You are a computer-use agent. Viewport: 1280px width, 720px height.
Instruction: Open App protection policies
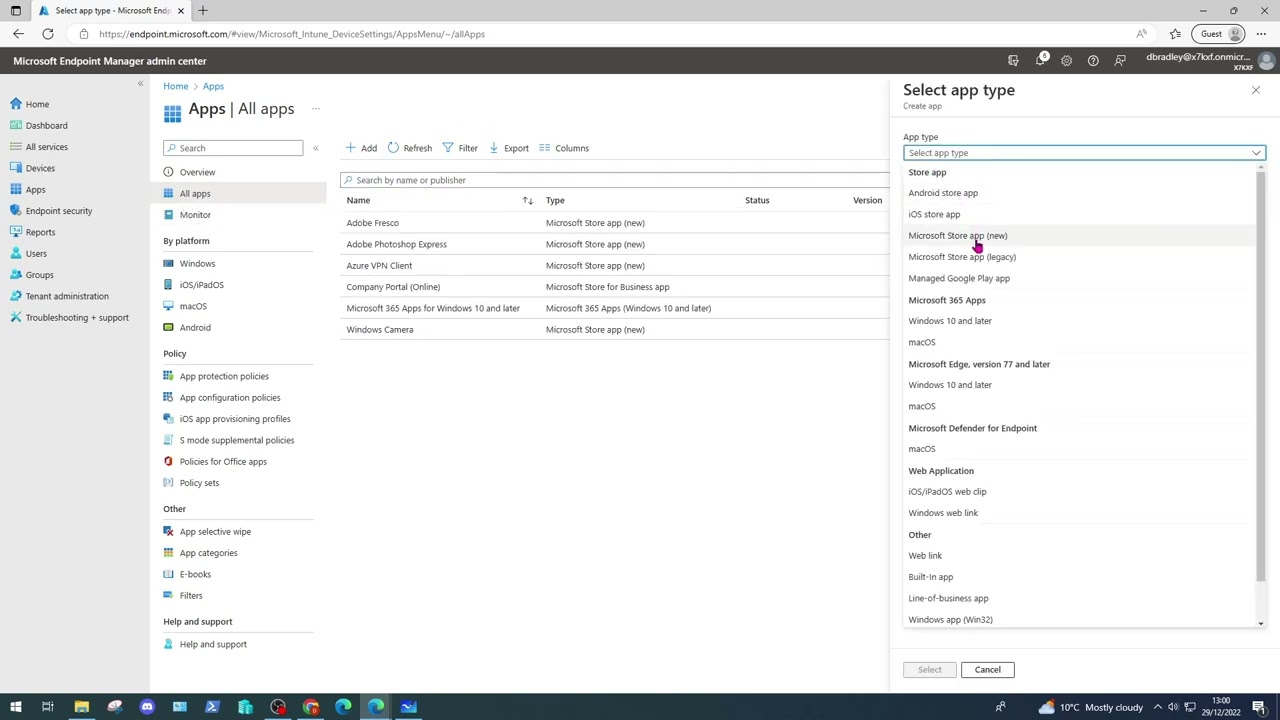coord(224,376)
